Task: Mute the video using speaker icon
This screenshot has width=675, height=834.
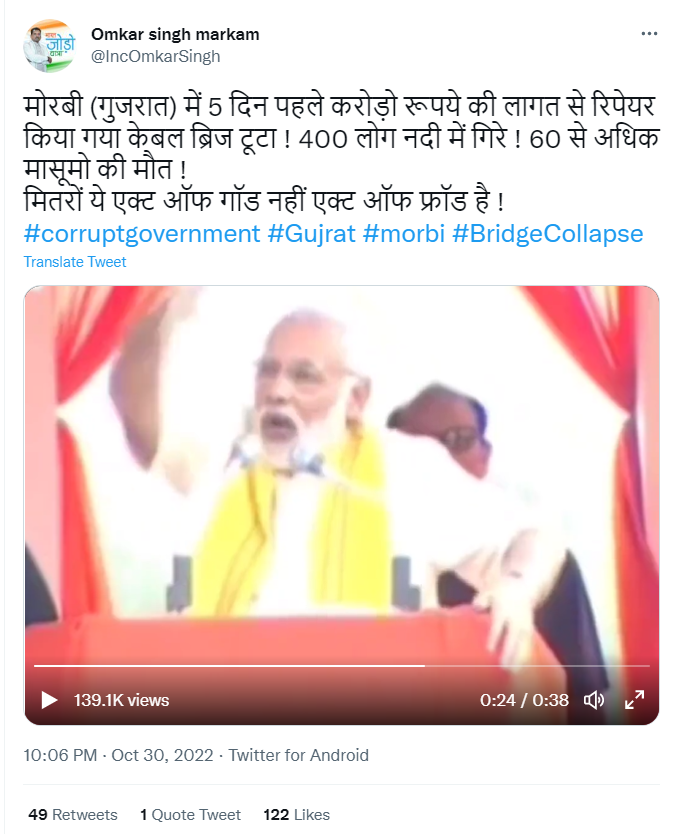Action: coord(594,700)
